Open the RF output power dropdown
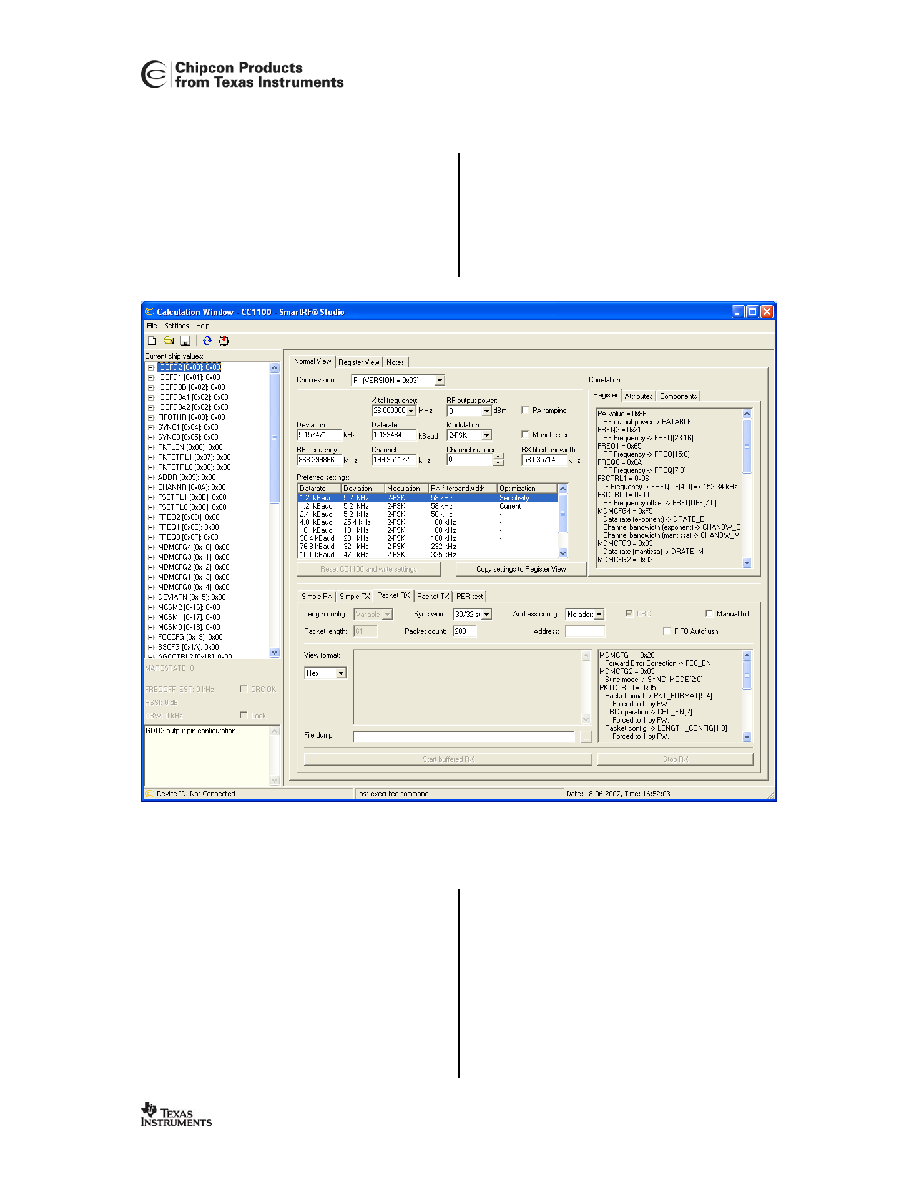918x1188 pixels. pos(486,411)
